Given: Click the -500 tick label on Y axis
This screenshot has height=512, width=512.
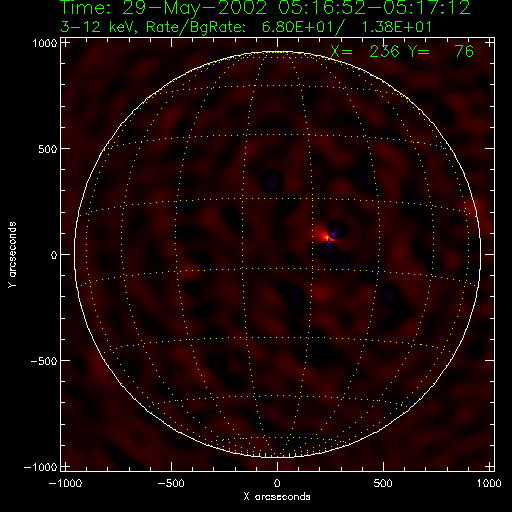Looking at the screenshot, I should click(45, 361).
